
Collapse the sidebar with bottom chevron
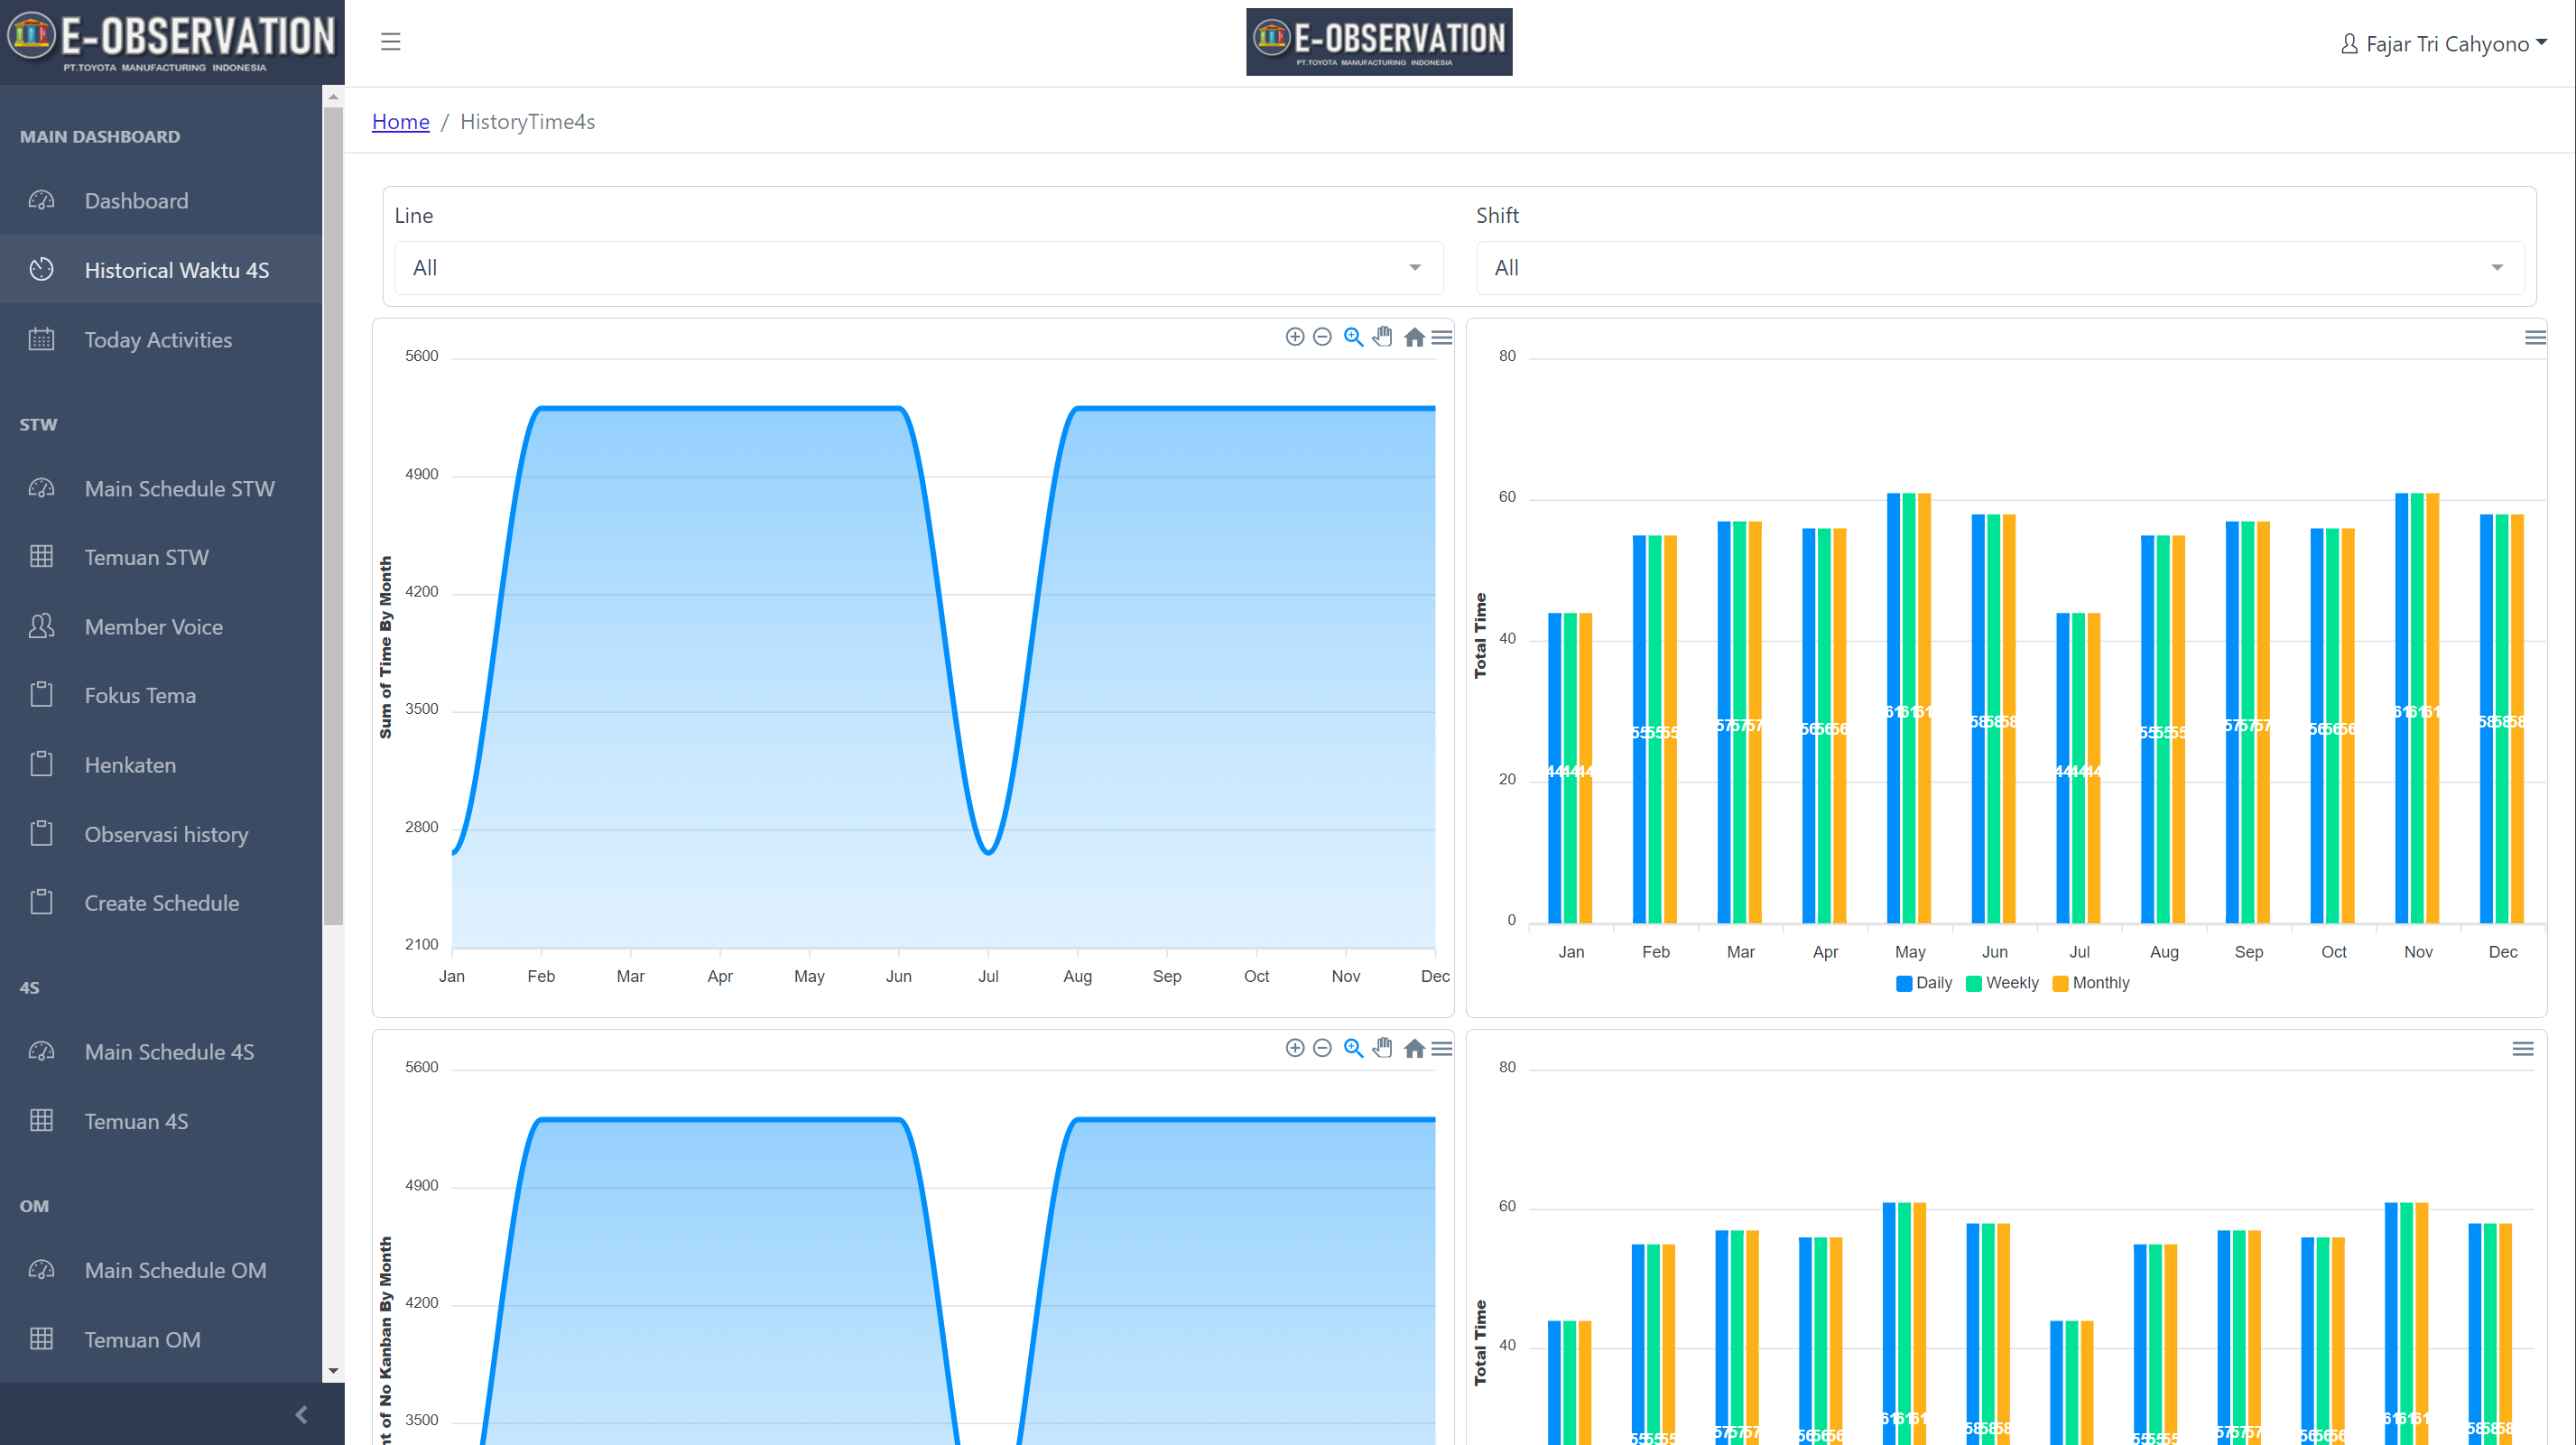(301, 1414)
